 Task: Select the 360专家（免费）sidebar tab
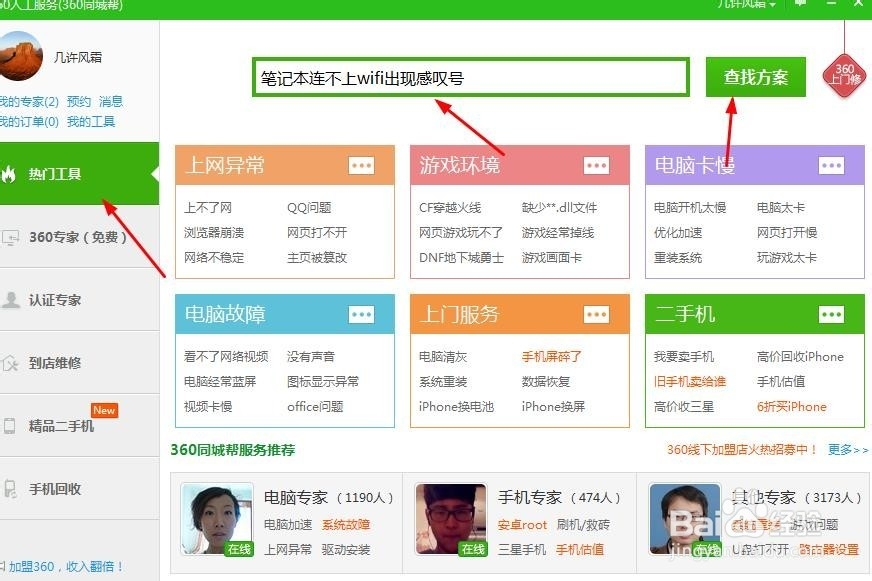(x=79, y=237)
